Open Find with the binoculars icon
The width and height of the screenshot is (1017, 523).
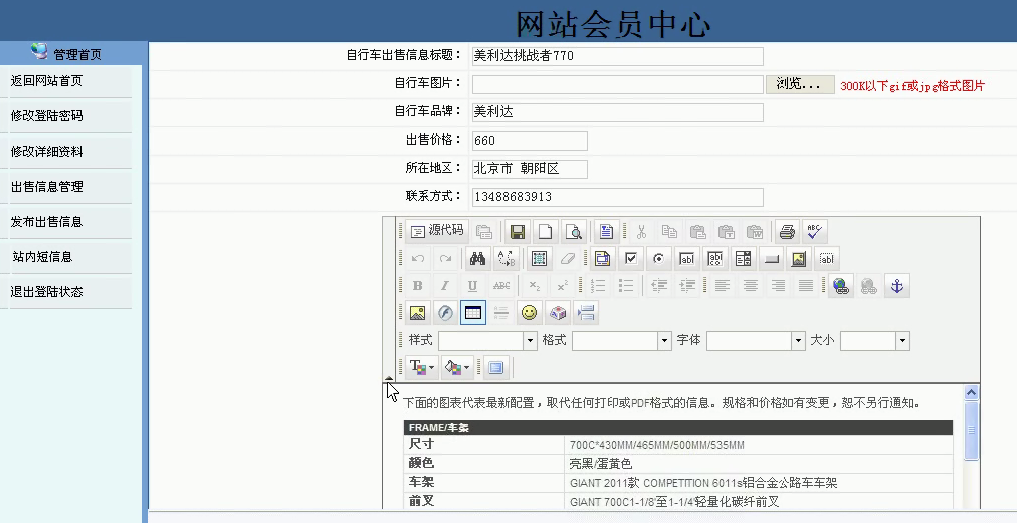click(477, 259)
